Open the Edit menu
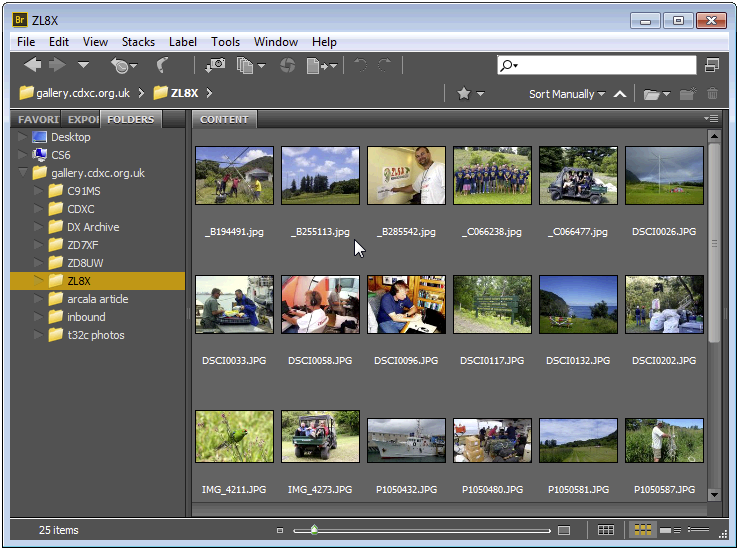This screenshot has width=740, height=552. pos(59,42)
